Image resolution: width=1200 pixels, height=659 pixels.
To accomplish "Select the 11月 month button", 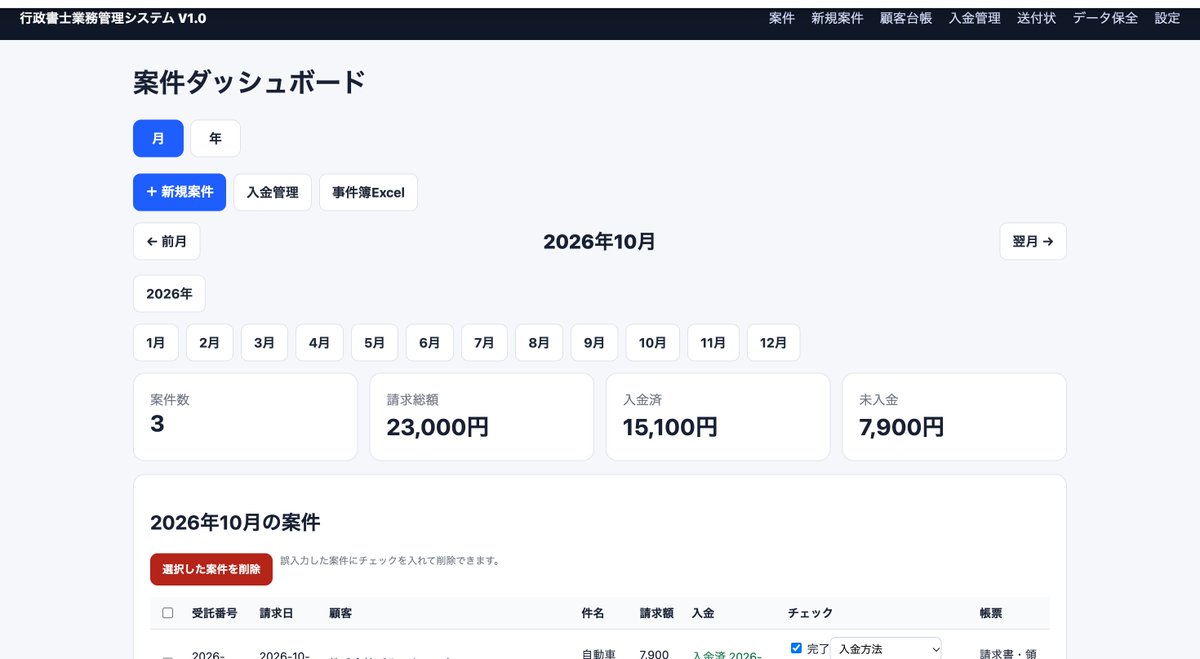I will [x=713, y=342].
